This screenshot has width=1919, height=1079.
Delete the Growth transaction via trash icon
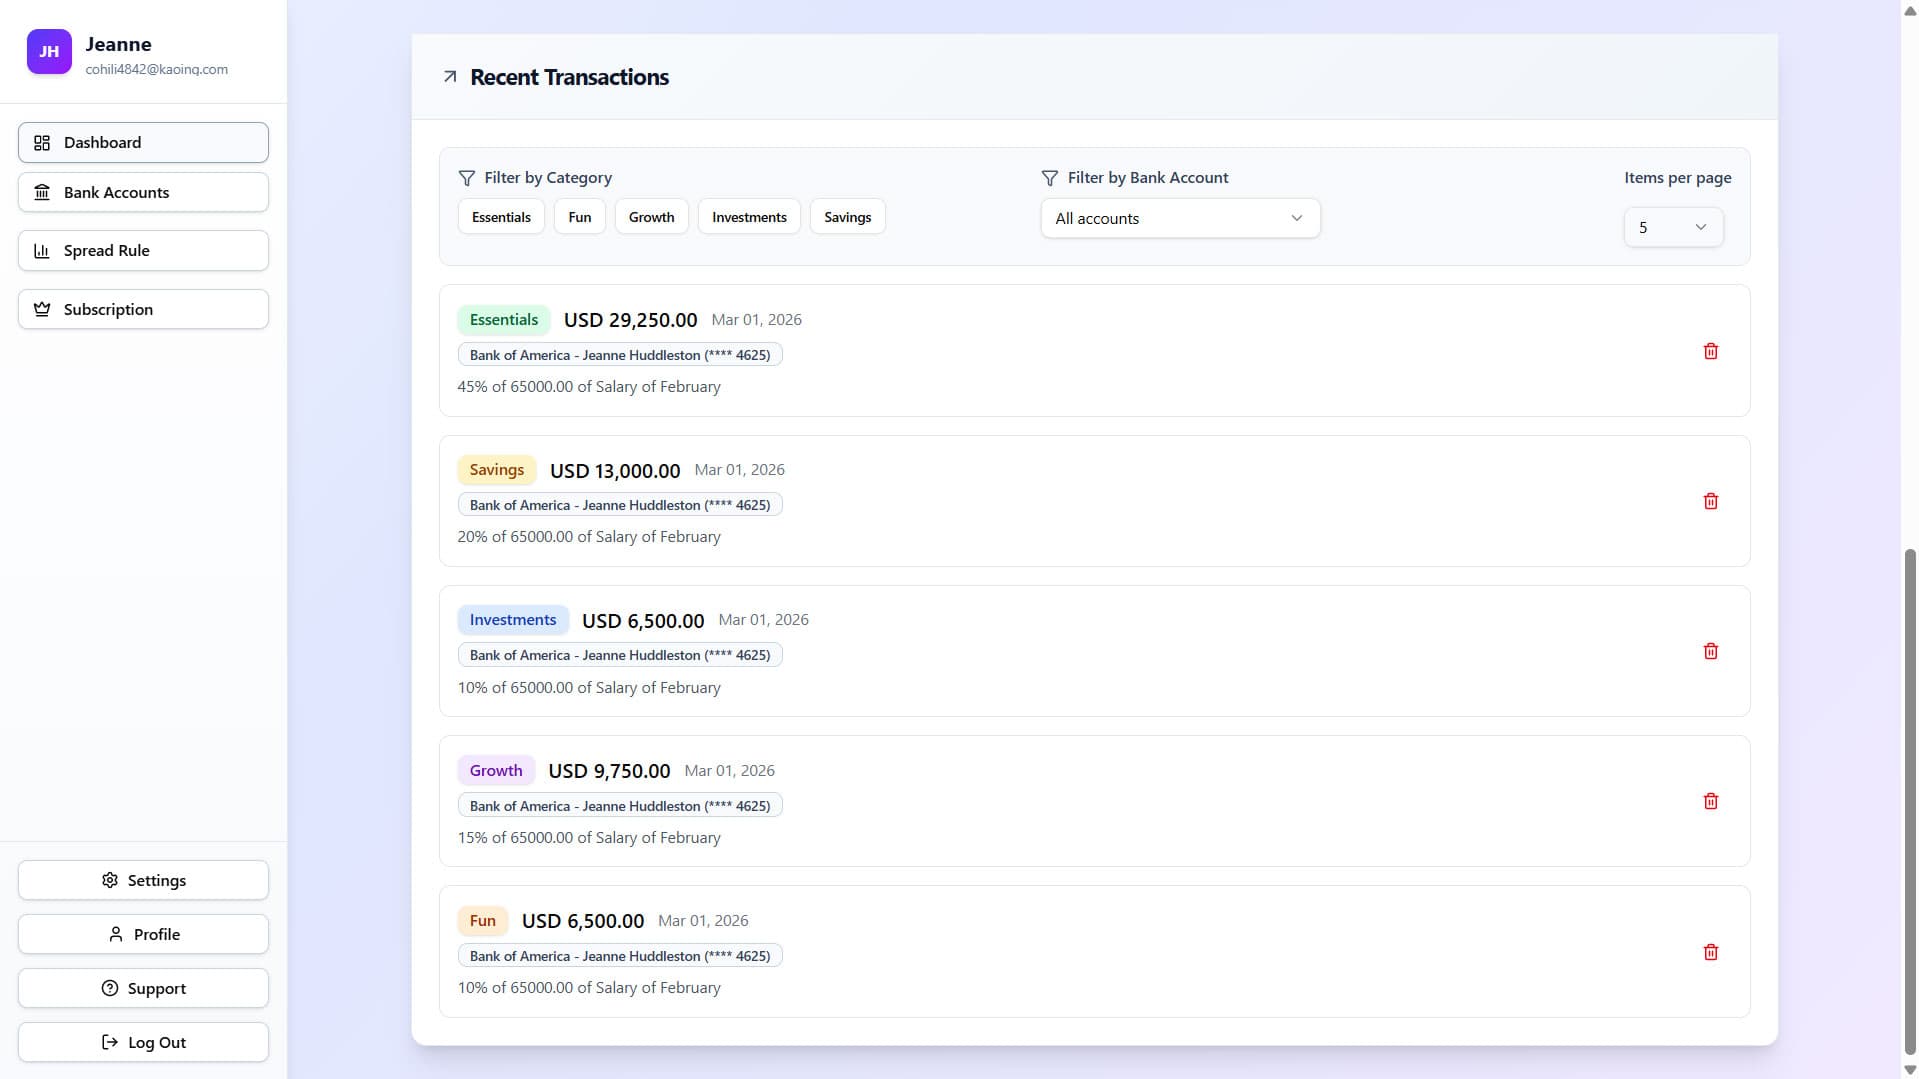(1711, 800)
